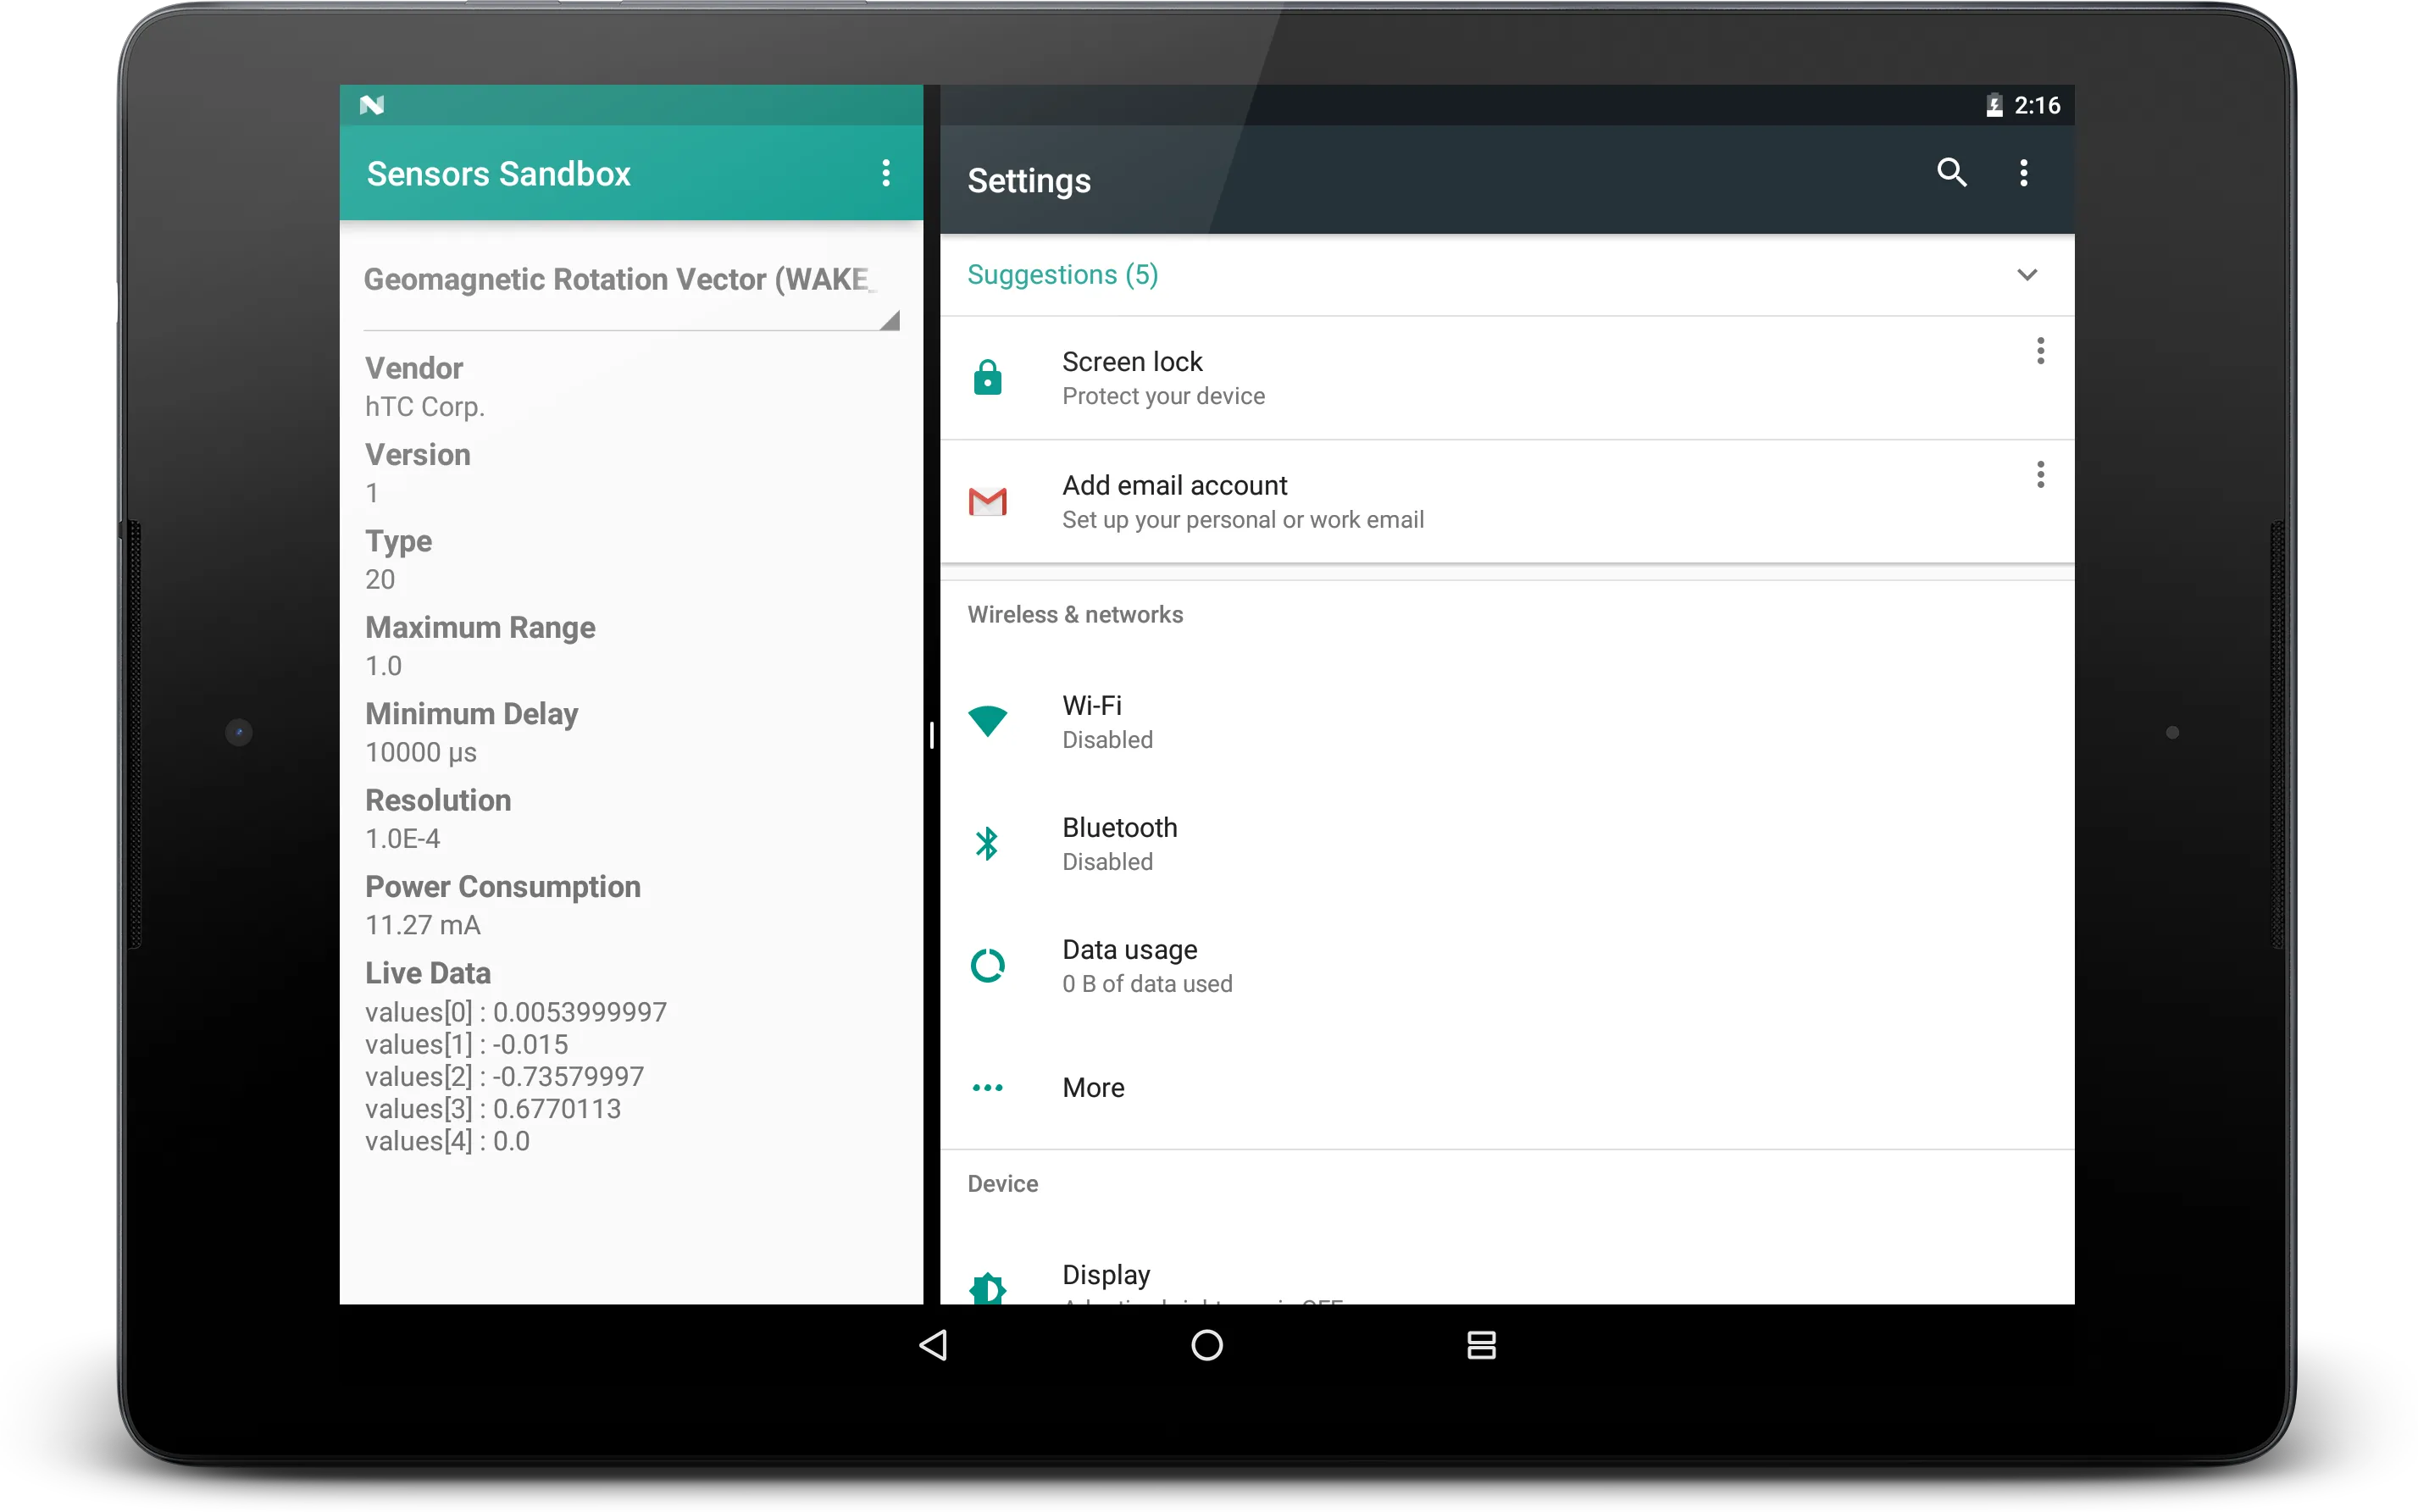Tap the Gmail envelope icon
Viewport: 2418px width, 1512px height.
click(x=987, y=501)
